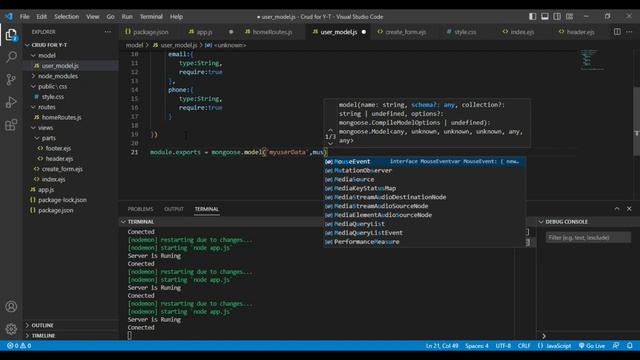Screen dimensions: 640x360
Task: Show next signature with down arrow
Action: point(330,143)
